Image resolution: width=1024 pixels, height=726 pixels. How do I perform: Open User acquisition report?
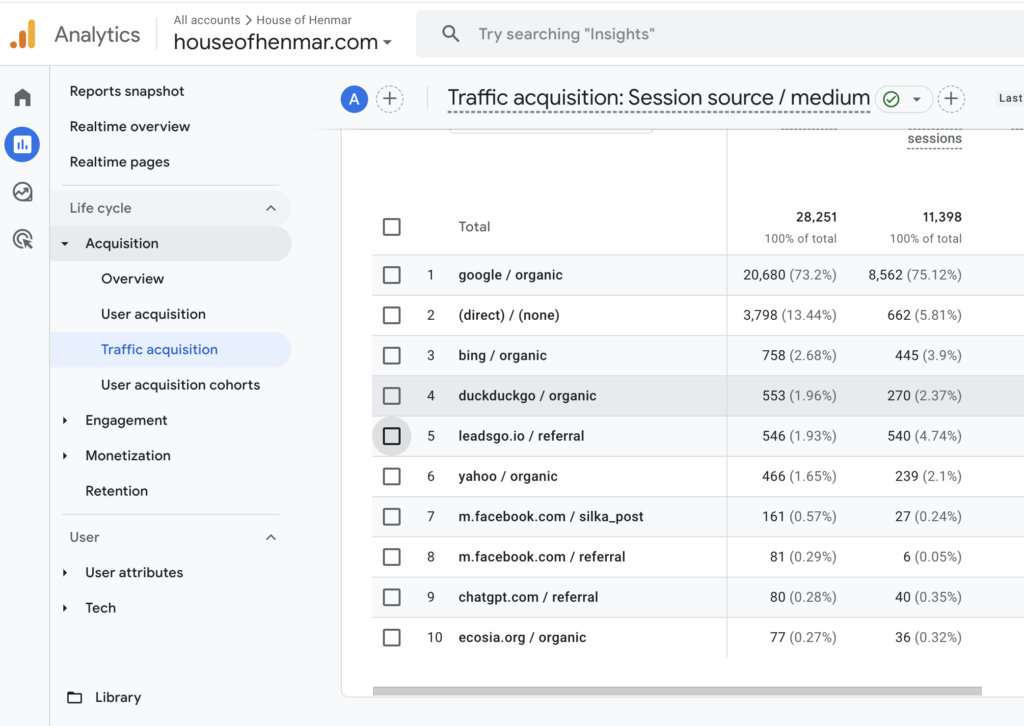(x=153, y=314)
